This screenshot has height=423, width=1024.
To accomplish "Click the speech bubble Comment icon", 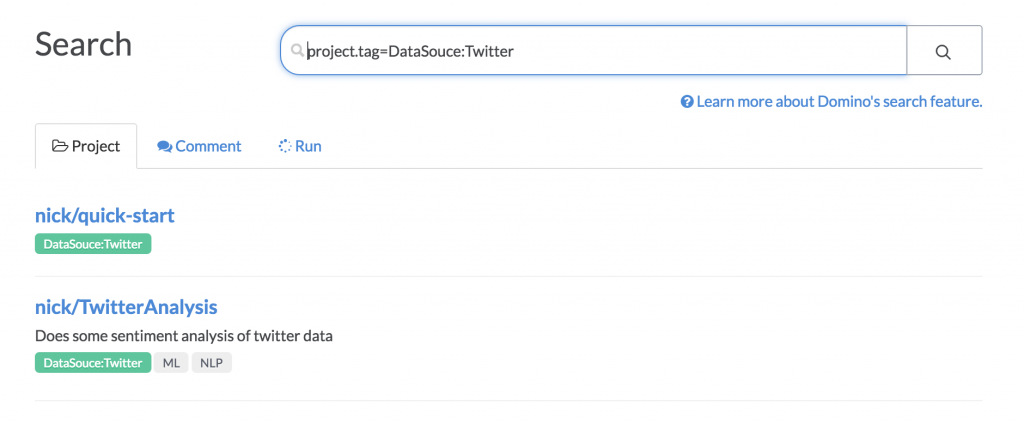I will [x=164, y=146].
